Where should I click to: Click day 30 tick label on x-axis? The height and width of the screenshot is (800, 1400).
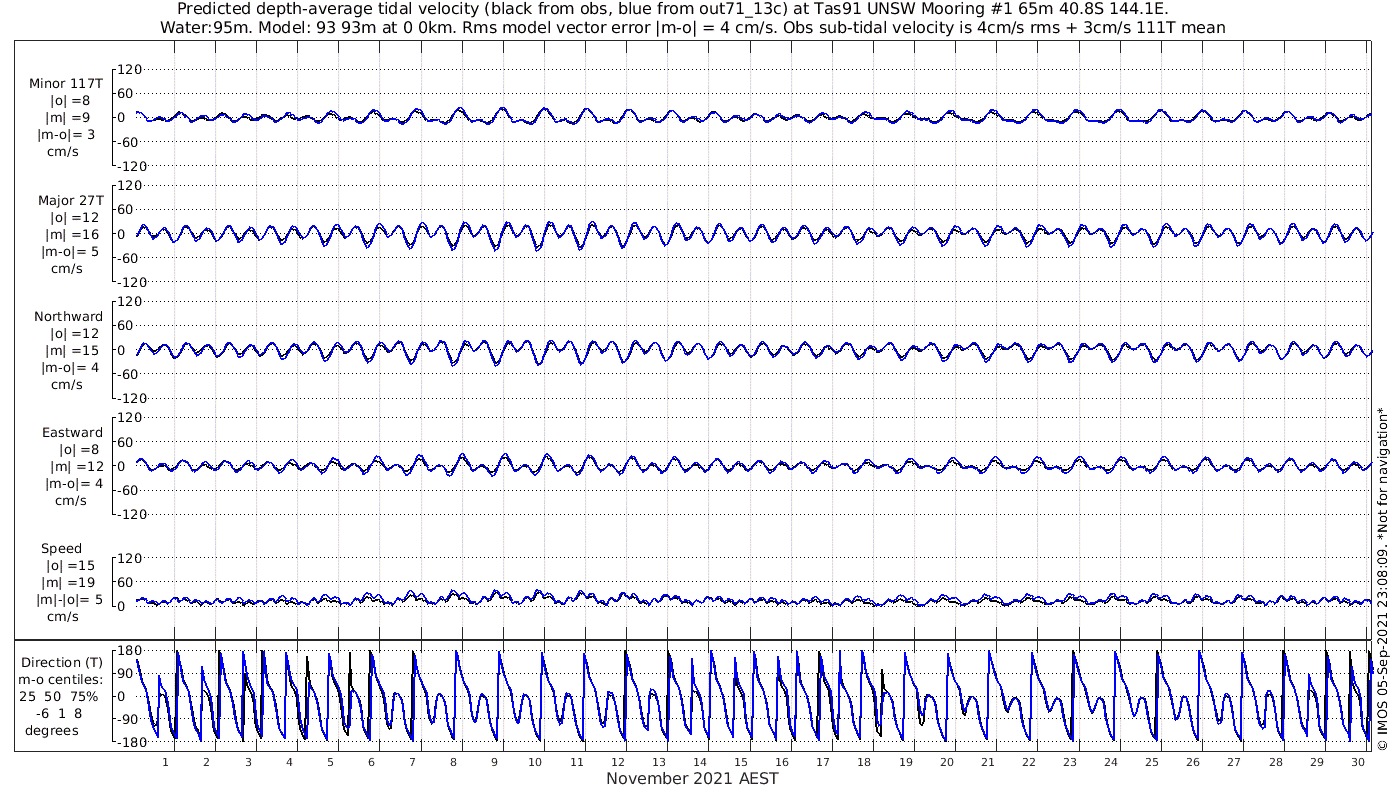1358,762
